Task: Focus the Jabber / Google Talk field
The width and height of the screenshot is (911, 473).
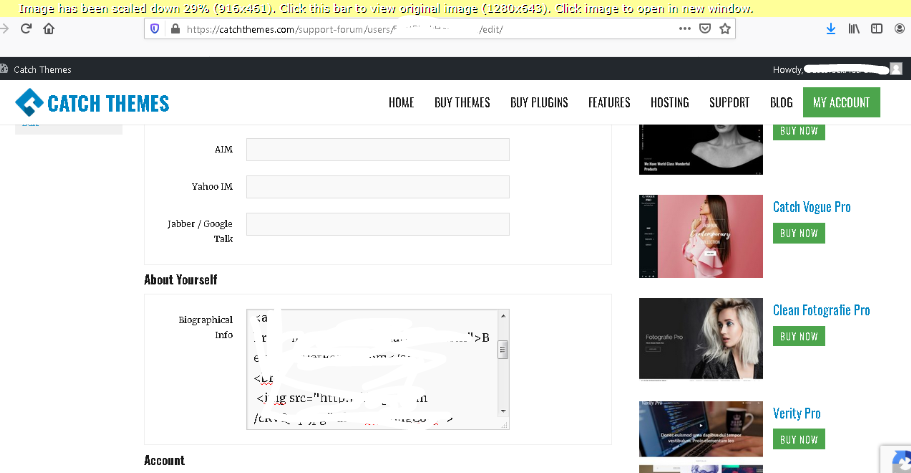Action: pos(378,224)
